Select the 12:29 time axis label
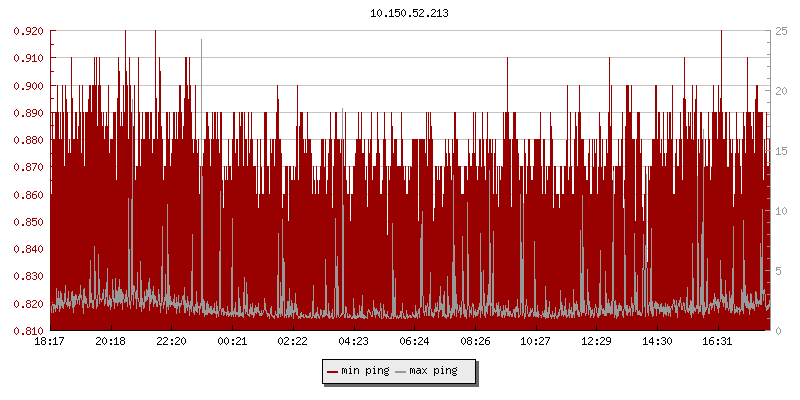Image resolution: width=800 pixels, height=400 pixels. pos(596,342)
